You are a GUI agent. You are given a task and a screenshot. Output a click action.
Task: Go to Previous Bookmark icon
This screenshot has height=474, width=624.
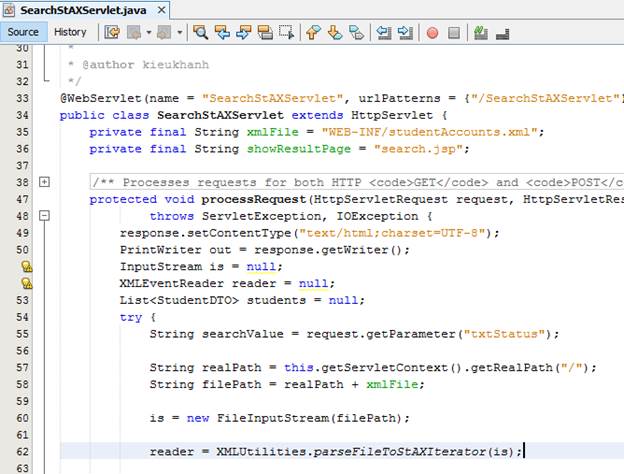(x=313, y=32)
